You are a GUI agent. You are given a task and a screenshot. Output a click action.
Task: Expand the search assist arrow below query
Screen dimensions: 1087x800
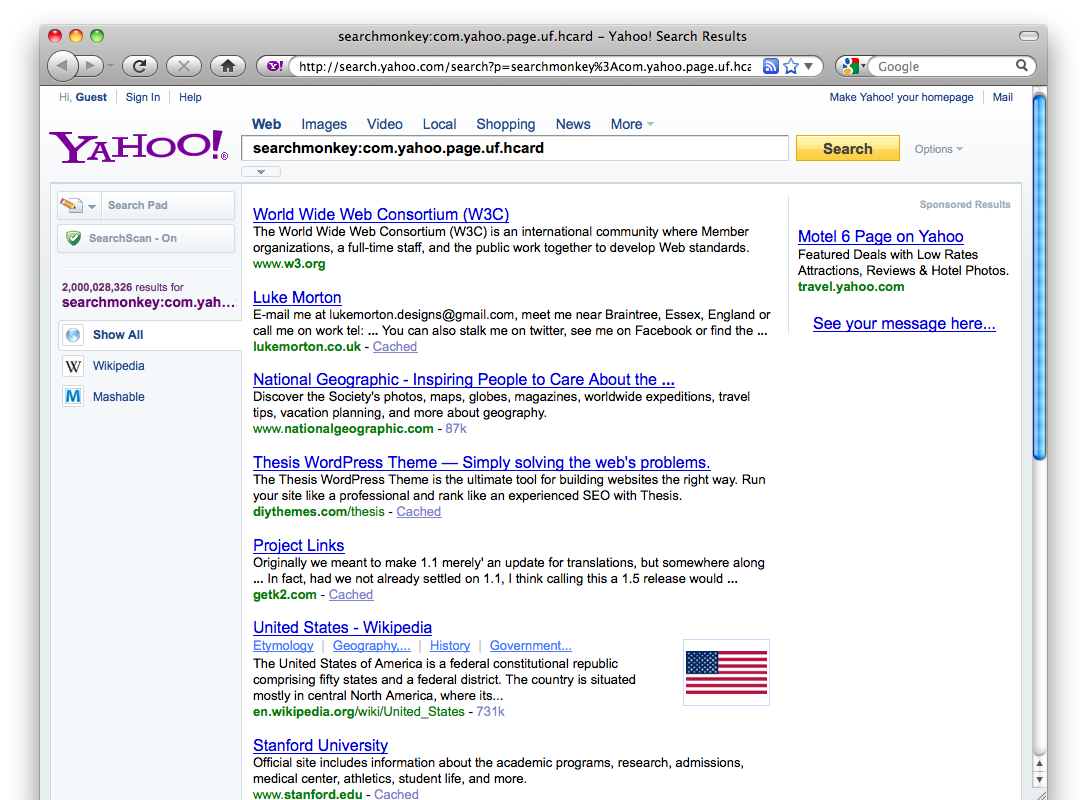pyautogui.click(x=261, y=171)
